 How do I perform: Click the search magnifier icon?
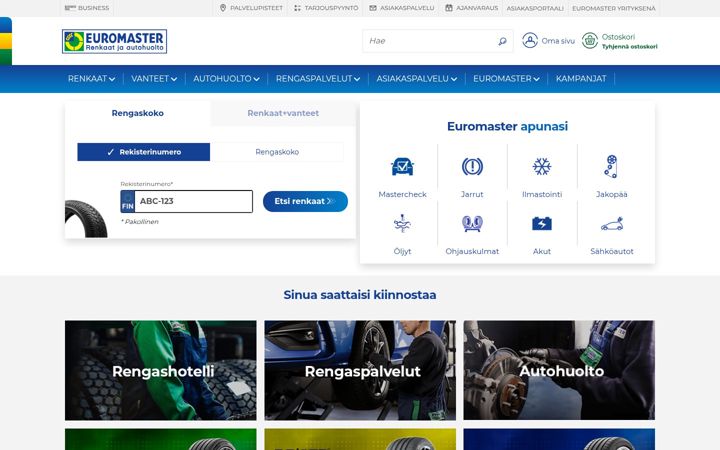[502, 41]
